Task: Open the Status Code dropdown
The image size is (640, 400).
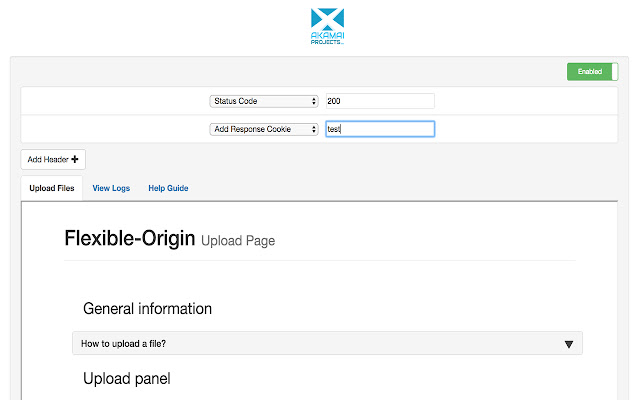Action: point(264,101)
